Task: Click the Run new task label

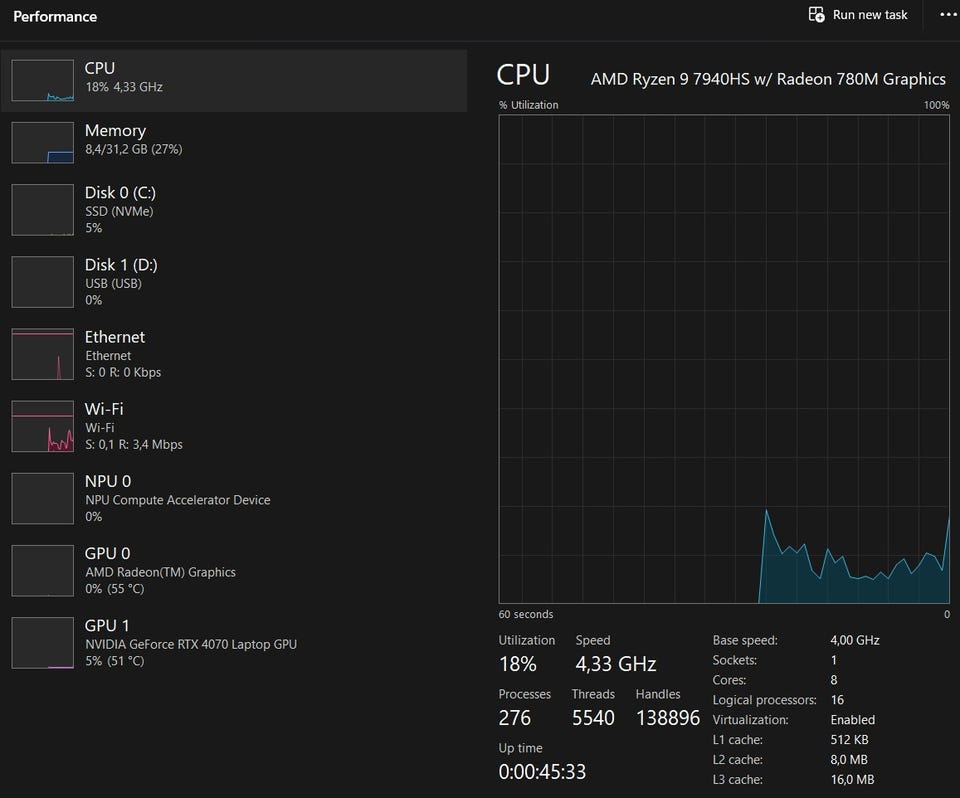Action: (x=870, y=15)
